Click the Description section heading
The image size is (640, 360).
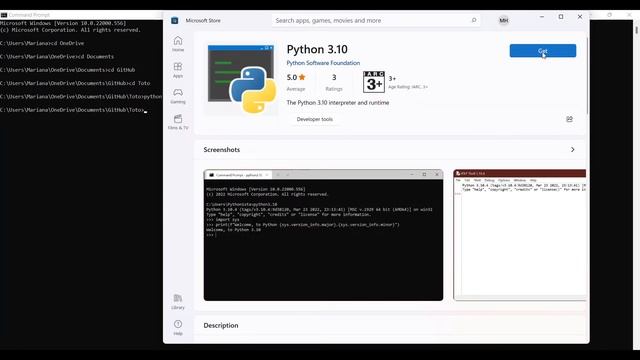[x=221, y=325]
